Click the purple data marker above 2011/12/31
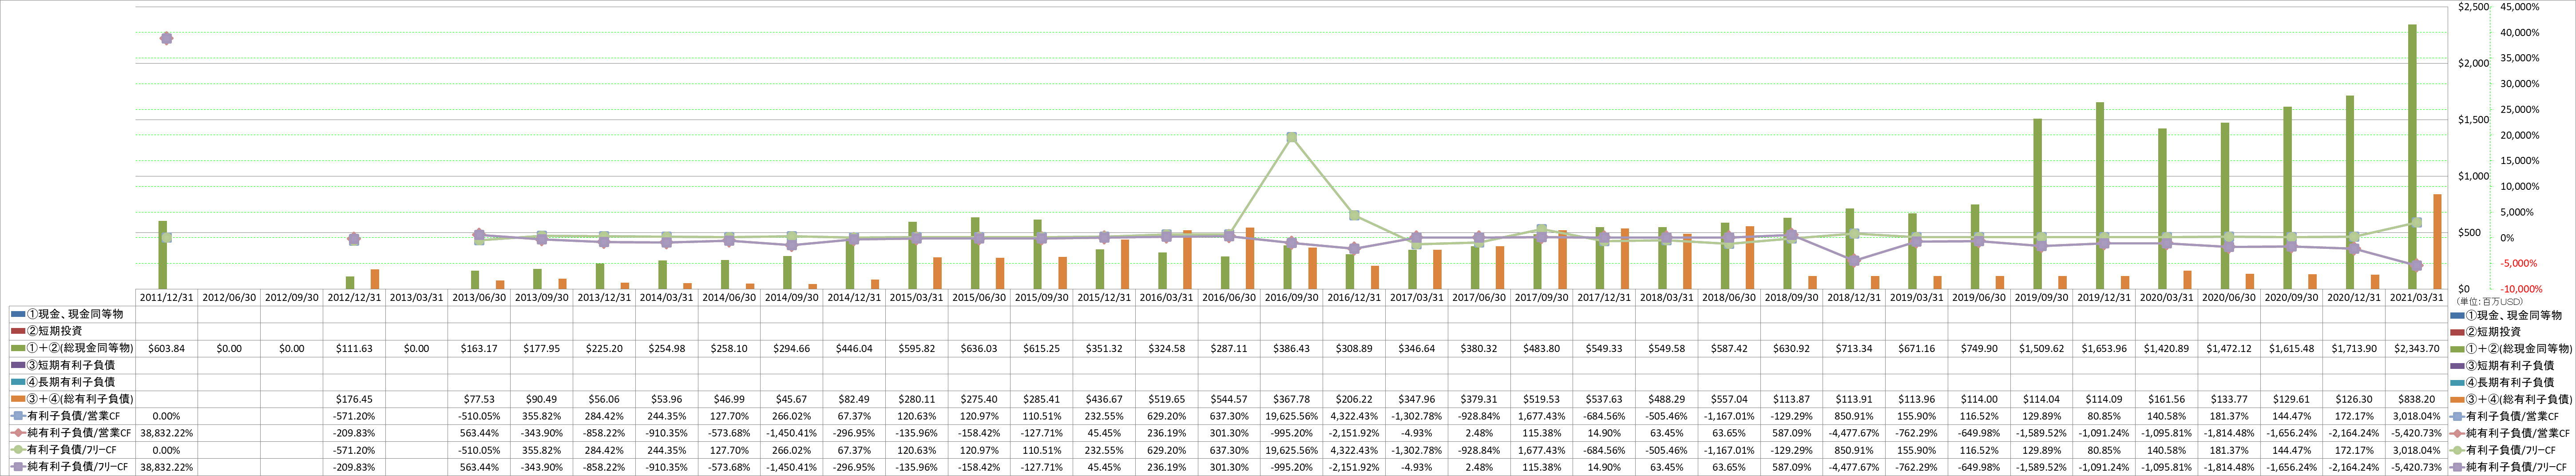2576x476 pixels. click(x=167, y=38)
